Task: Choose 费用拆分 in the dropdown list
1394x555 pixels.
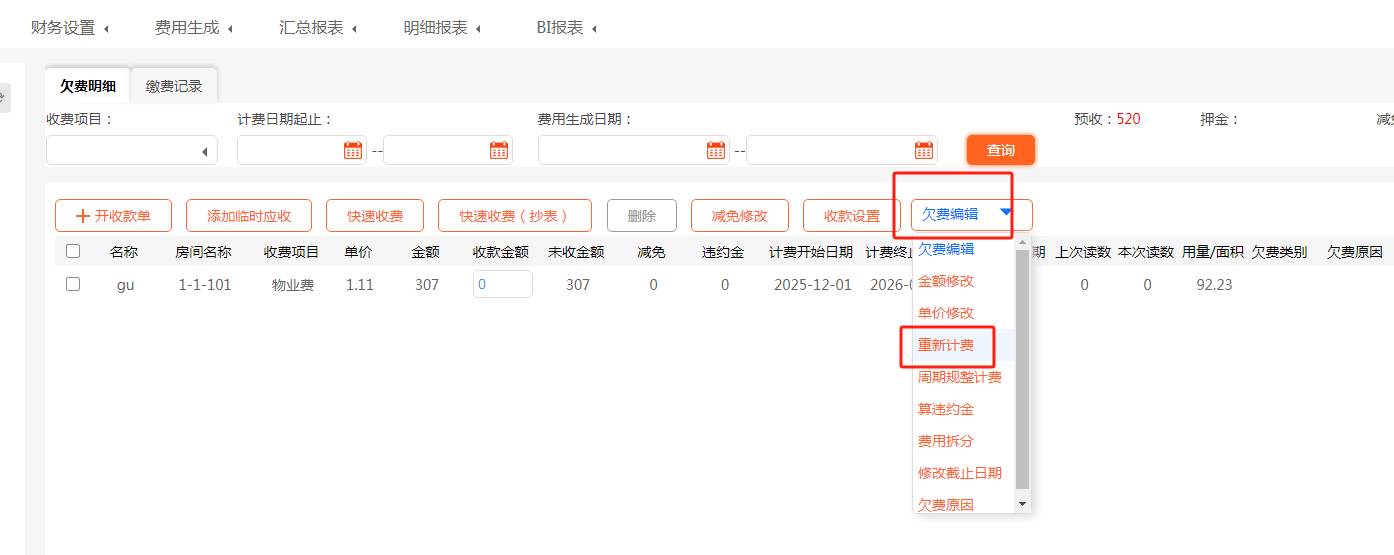Action: pyautogui.click(x=946, y=441)
